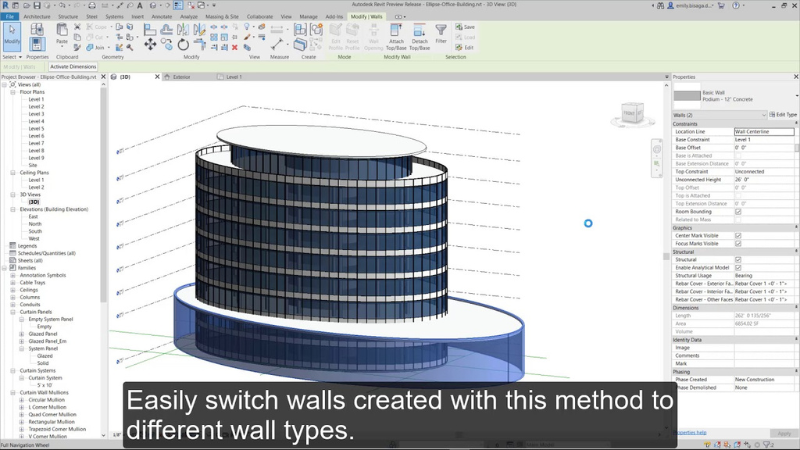The image size is (800, 450).
Task: Uncheck the Center Mark Visible checkbox
Action: point(738,236)
